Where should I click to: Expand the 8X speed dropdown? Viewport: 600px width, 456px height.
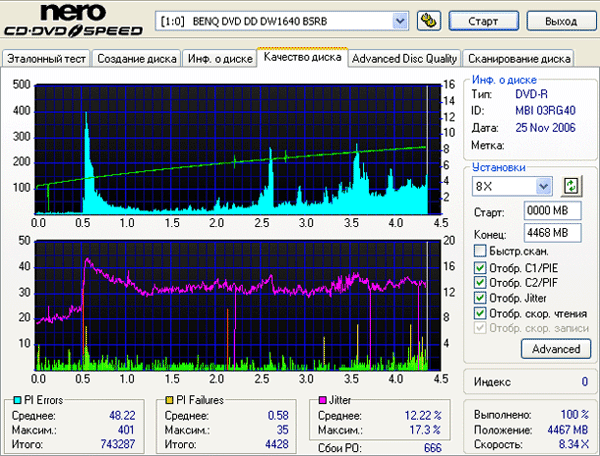(543, 186)
